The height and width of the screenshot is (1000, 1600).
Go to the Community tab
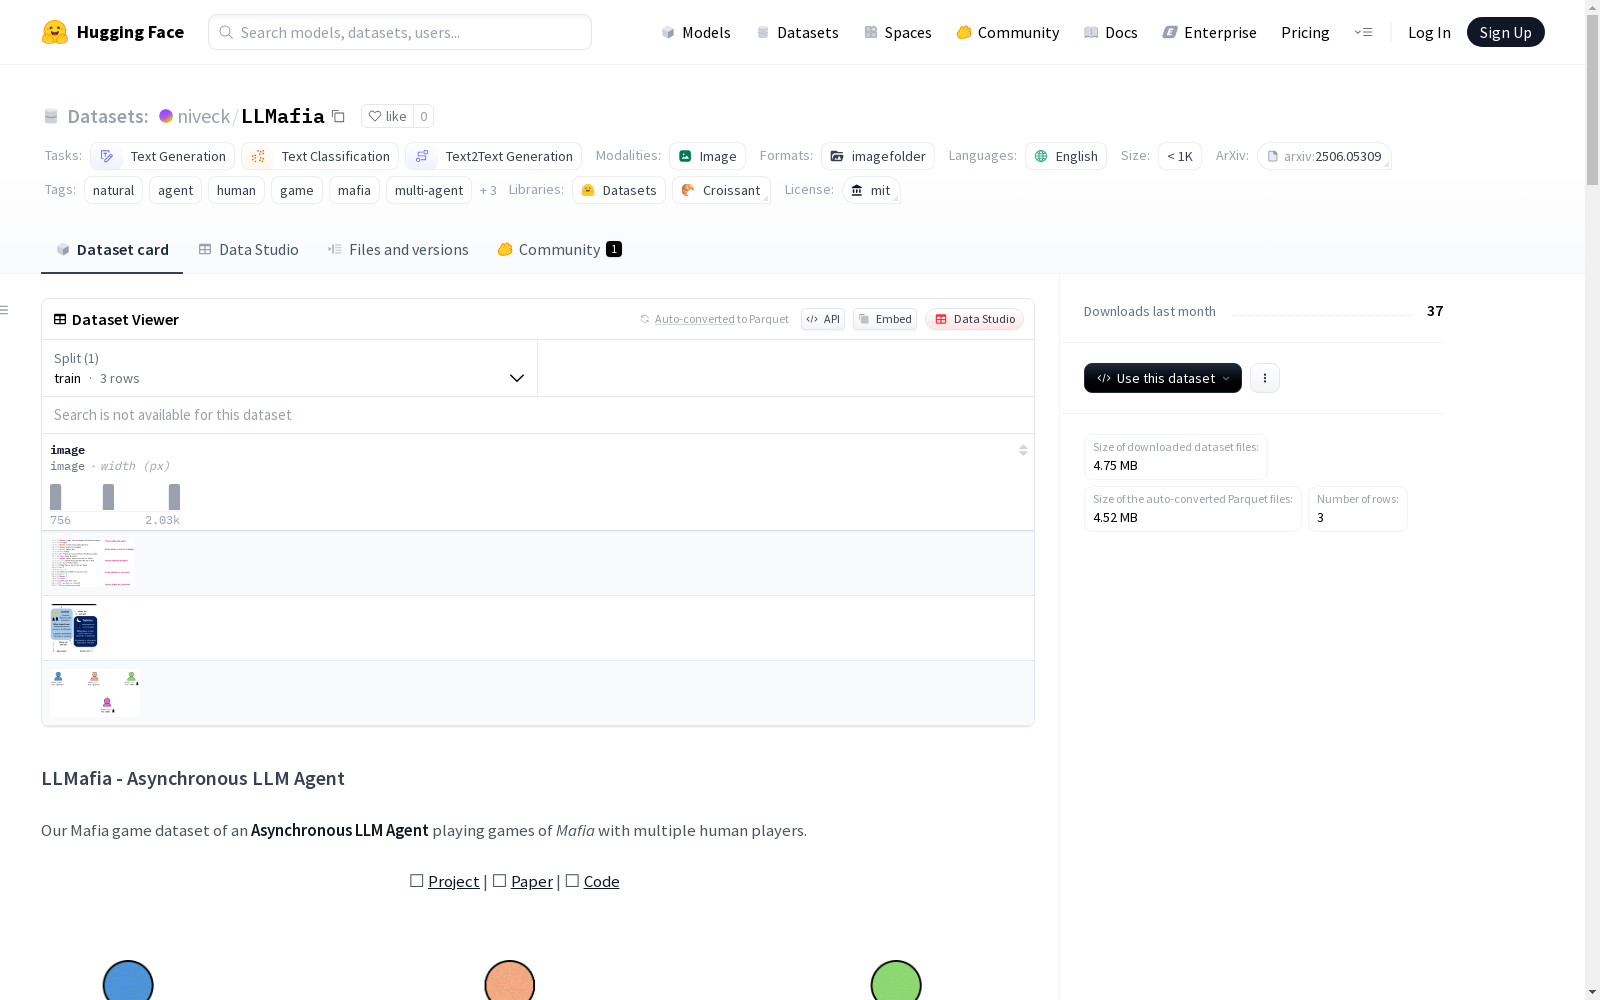(x=559, y=250)
